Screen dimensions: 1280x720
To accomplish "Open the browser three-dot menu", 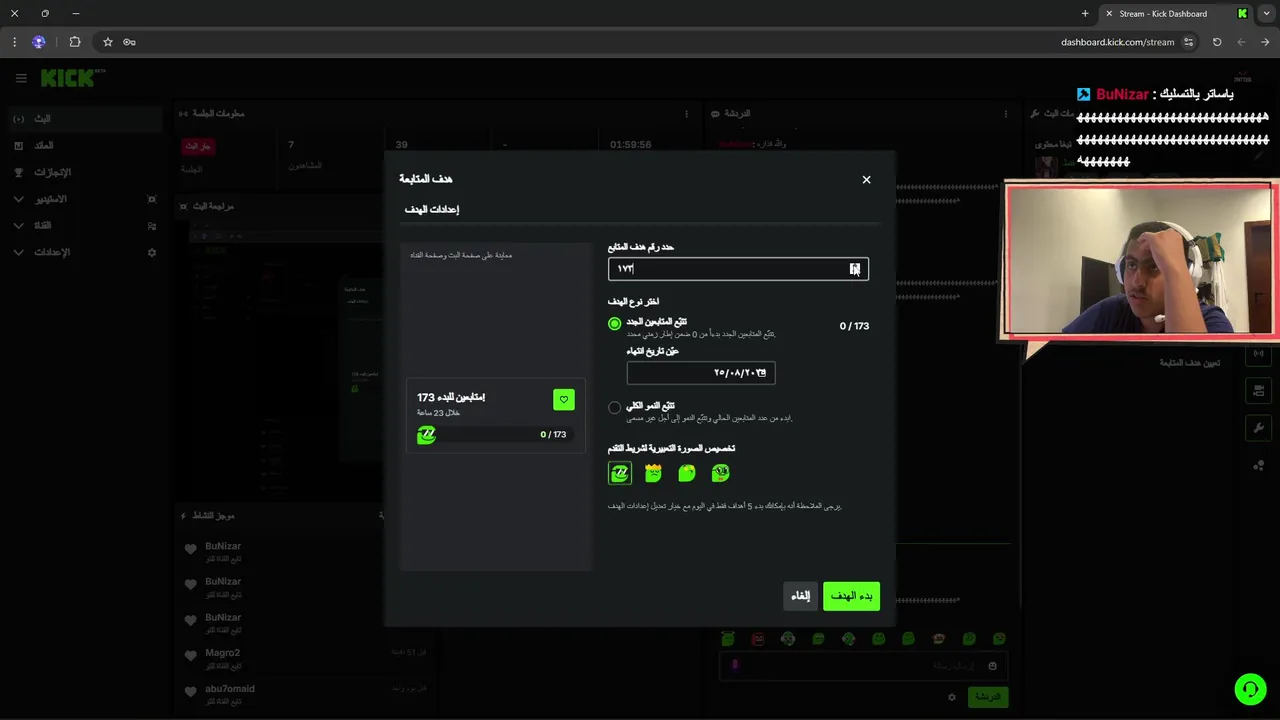I will click(14, 42).
